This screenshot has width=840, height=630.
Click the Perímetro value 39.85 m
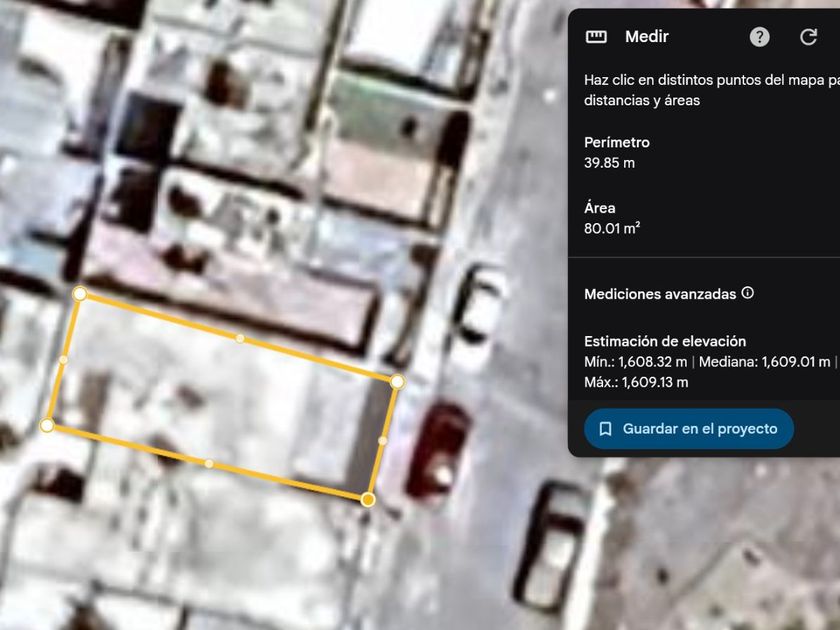pos(609,162)
